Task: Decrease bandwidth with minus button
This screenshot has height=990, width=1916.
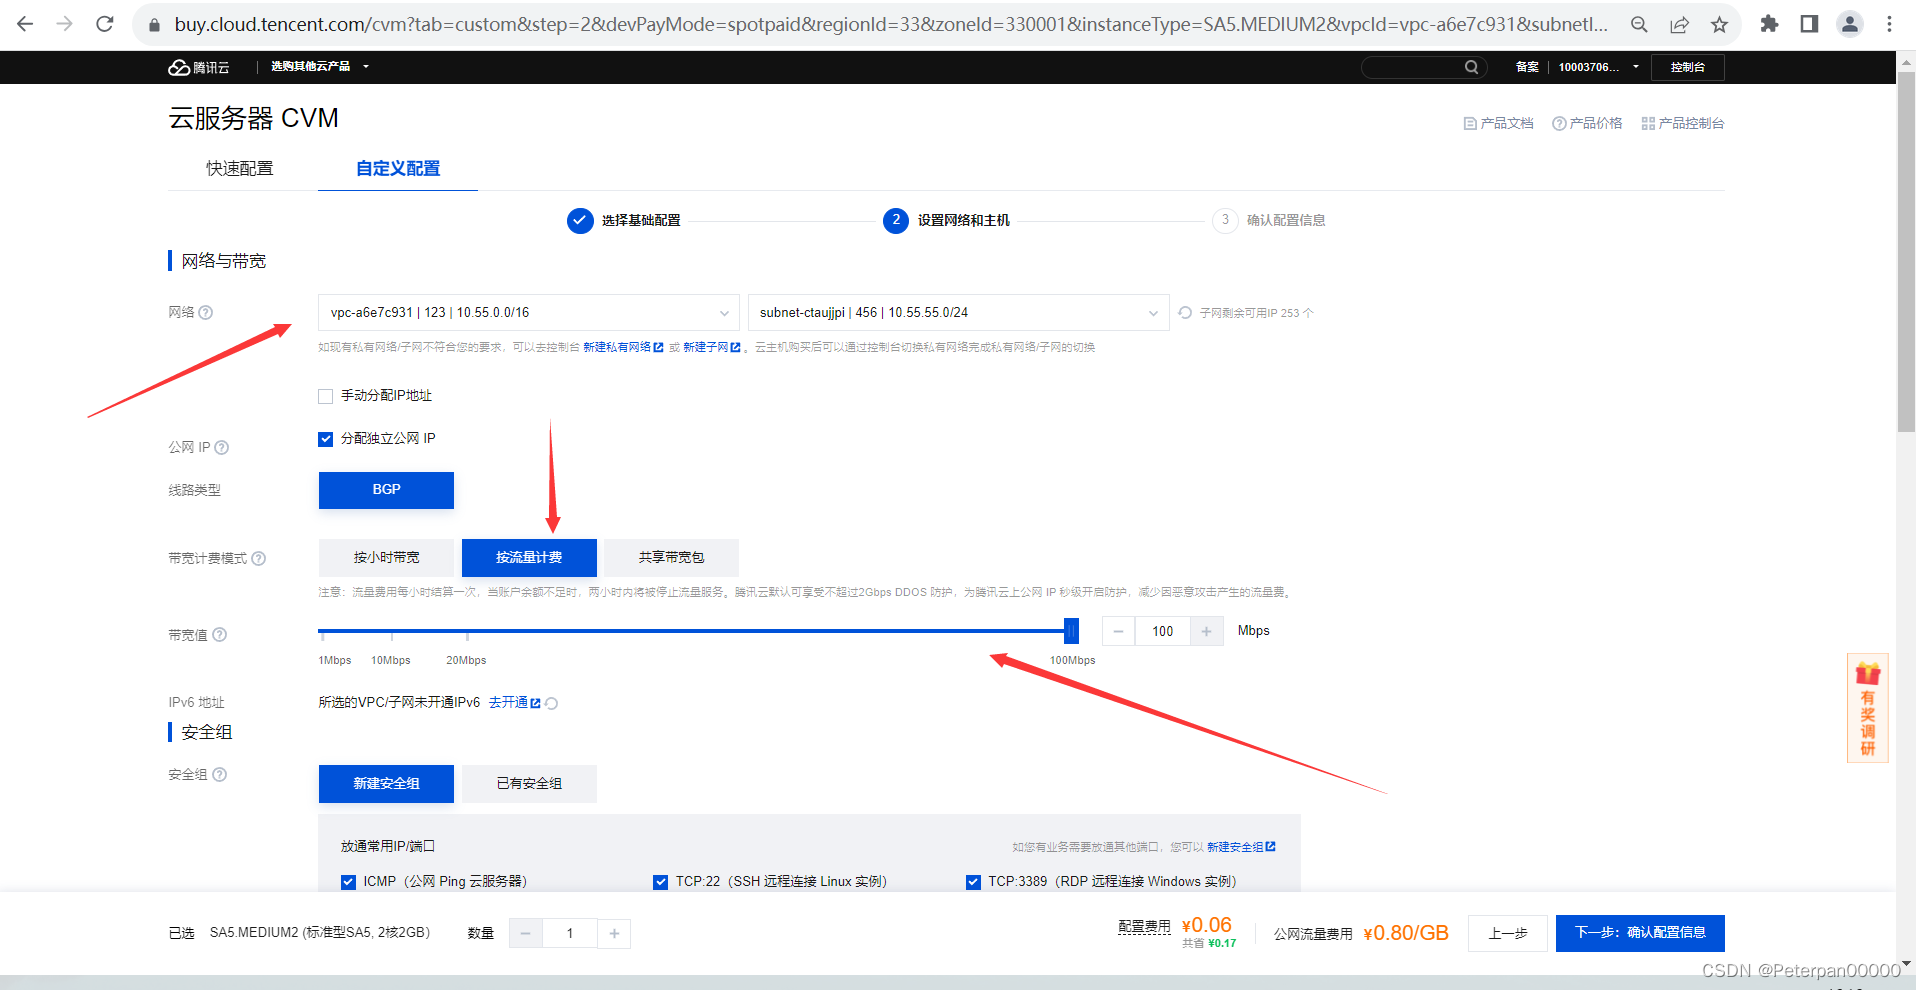Action: tap(1118, 631)
